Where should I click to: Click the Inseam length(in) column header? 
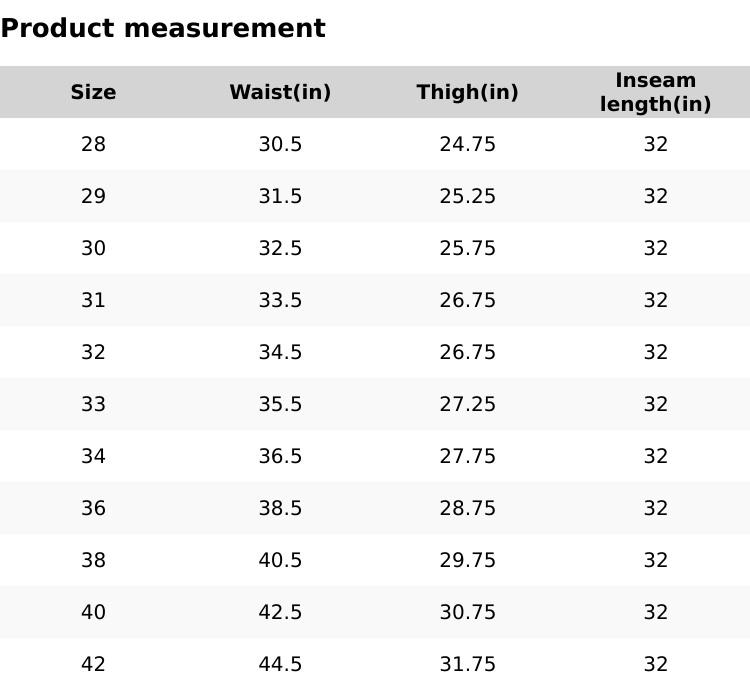[655, 92]
